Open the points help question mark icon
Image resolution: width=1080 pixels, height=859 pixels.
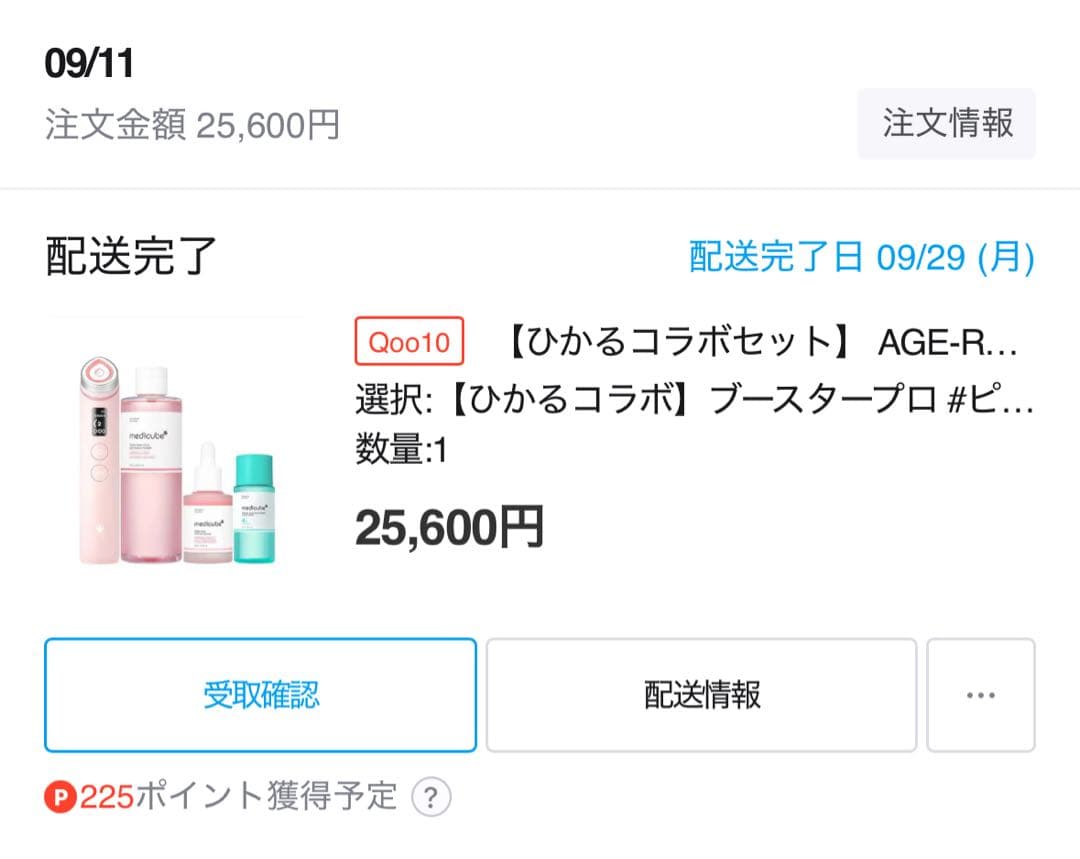430,797
